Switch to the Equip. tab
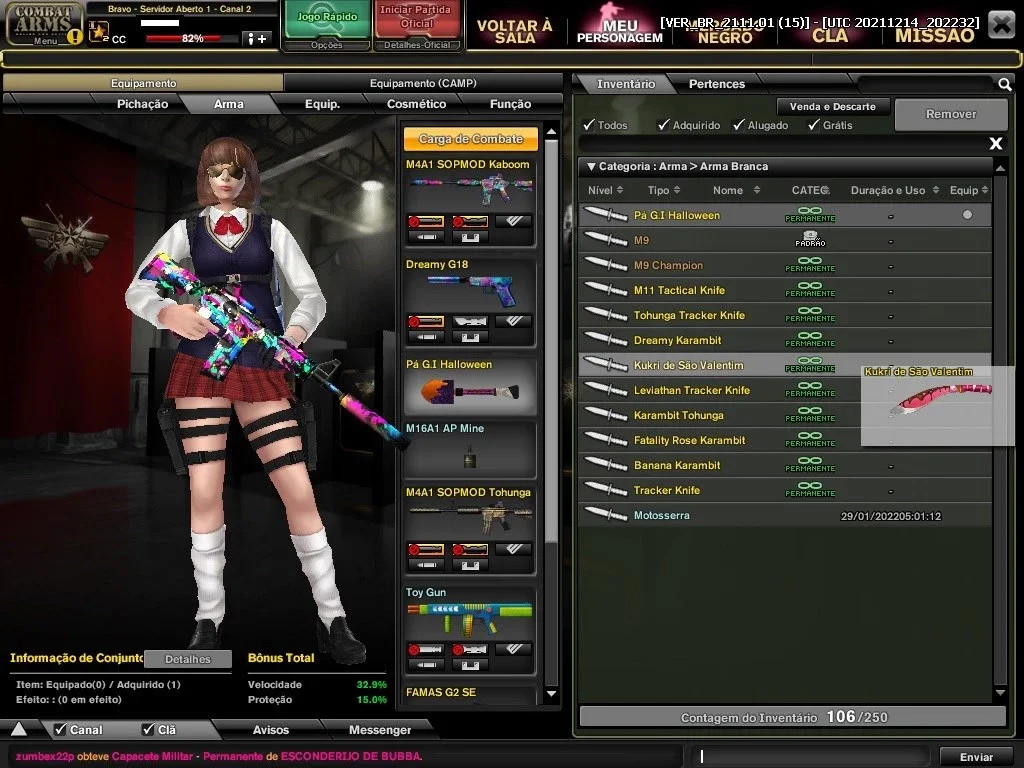The width and height of the screenshot is (1024, 768). pos(323,104)
